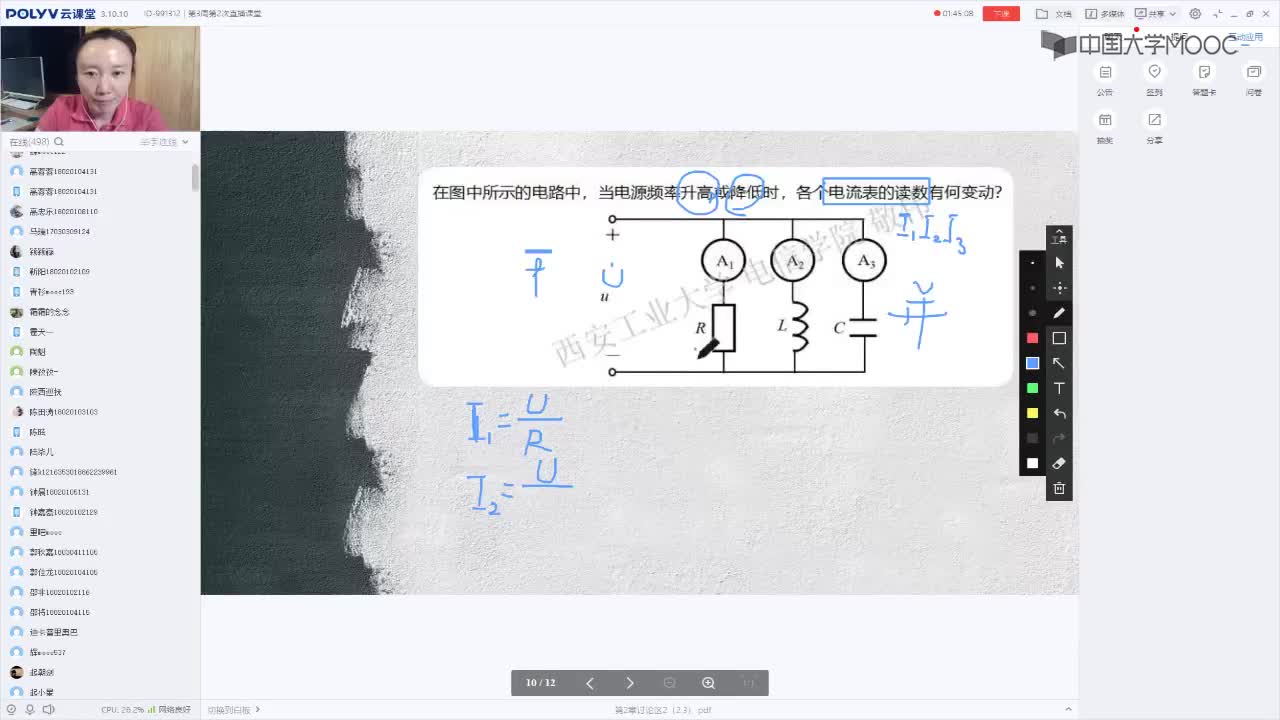The image size is (1280, 720).
Task: Open the 共享 share dropdown
Action: tap(1155, 14)
